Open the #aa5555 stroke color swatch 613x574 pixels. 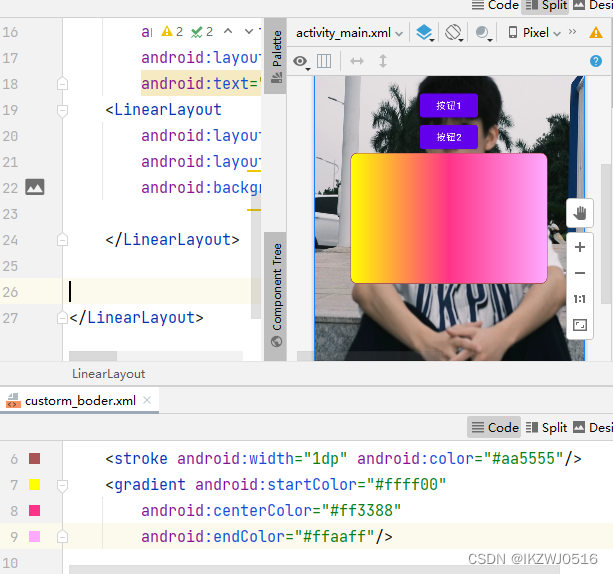click(x=35, y=459)
